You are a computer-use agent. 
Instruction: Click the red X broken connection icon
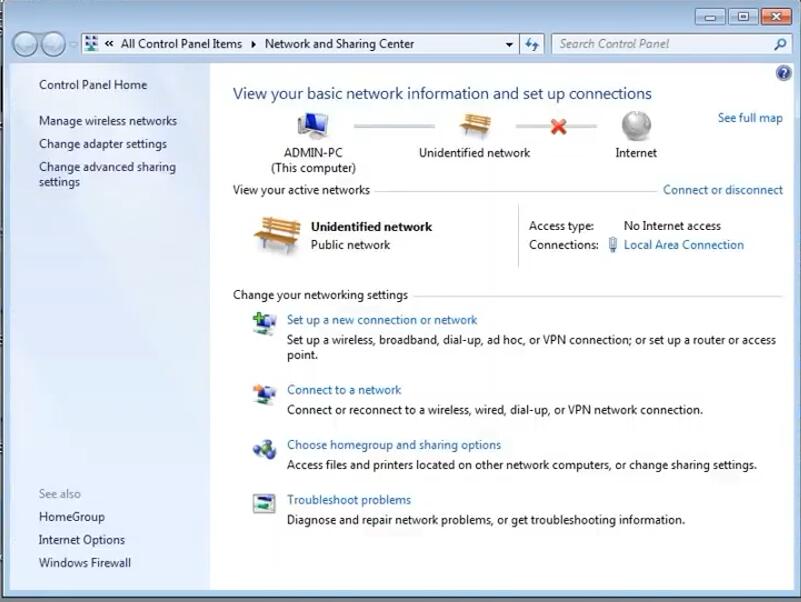pyautogui.click(x=558, y=126)
